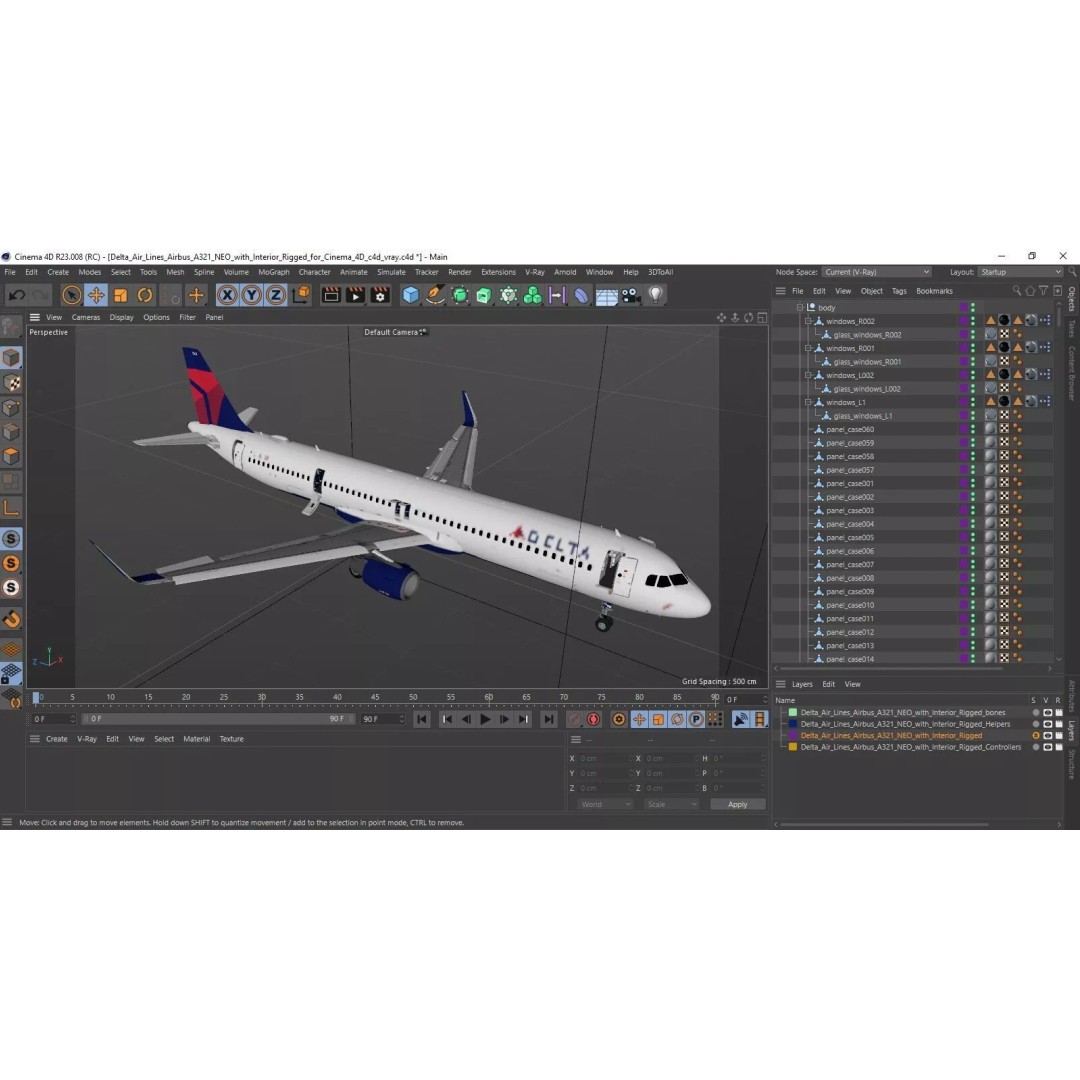Click the Coordinate System cube icon

300,295
